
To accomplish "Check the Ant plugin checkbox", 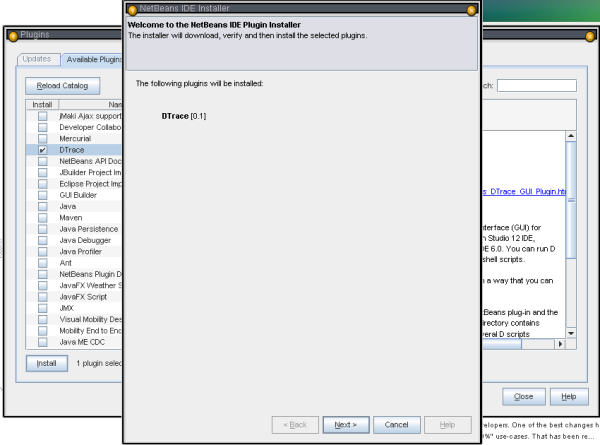I will click(42, 263).
